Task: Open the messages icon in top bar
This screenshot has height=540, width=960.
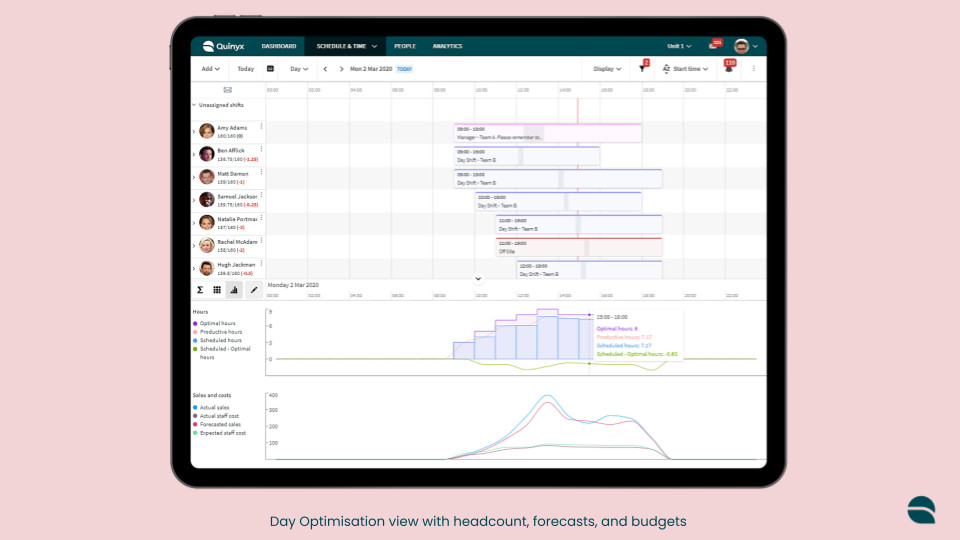Action: [712, 46]
